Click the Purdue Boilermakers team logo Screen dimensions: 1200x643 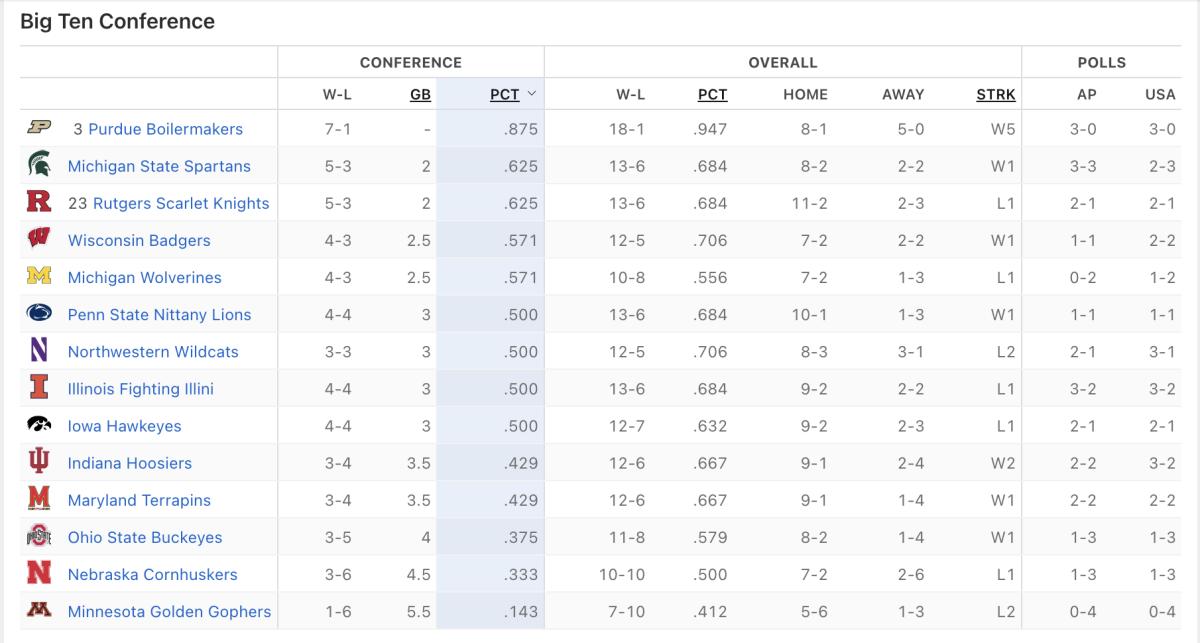(x=39, y=128)
